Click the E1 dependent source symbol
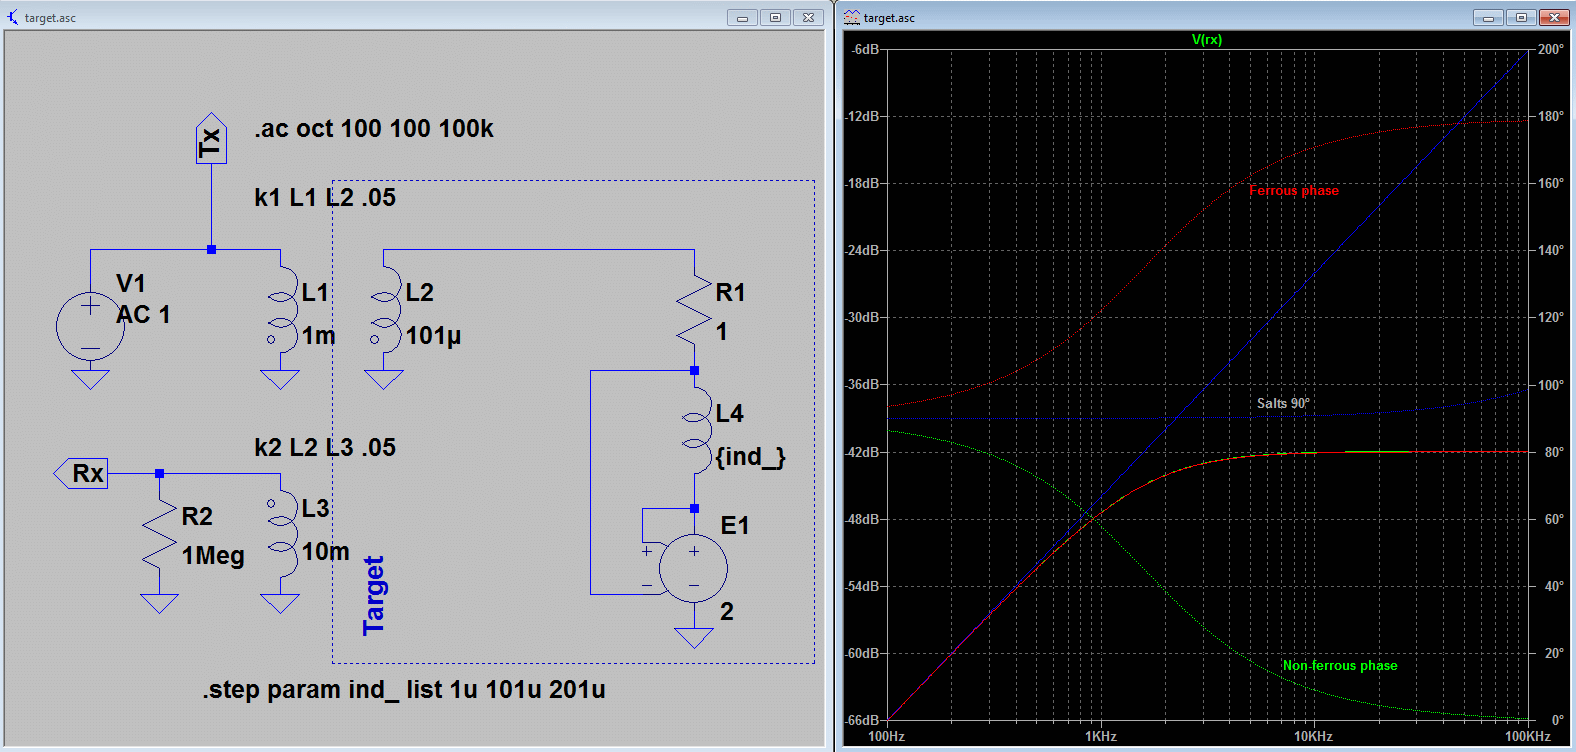 pos(693,568)
